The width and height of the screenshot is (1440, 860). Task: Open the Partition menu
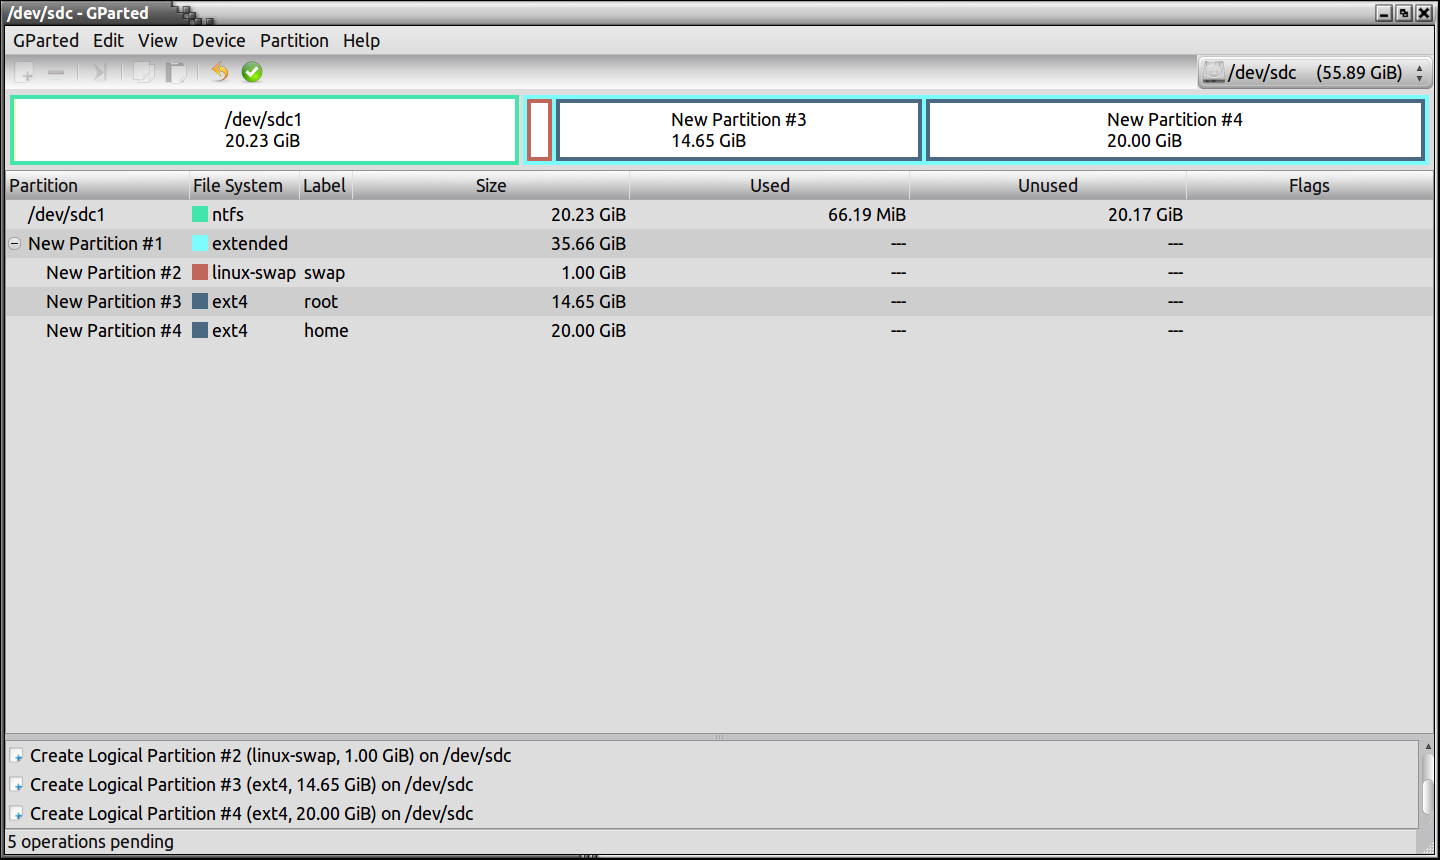point(294,41)
